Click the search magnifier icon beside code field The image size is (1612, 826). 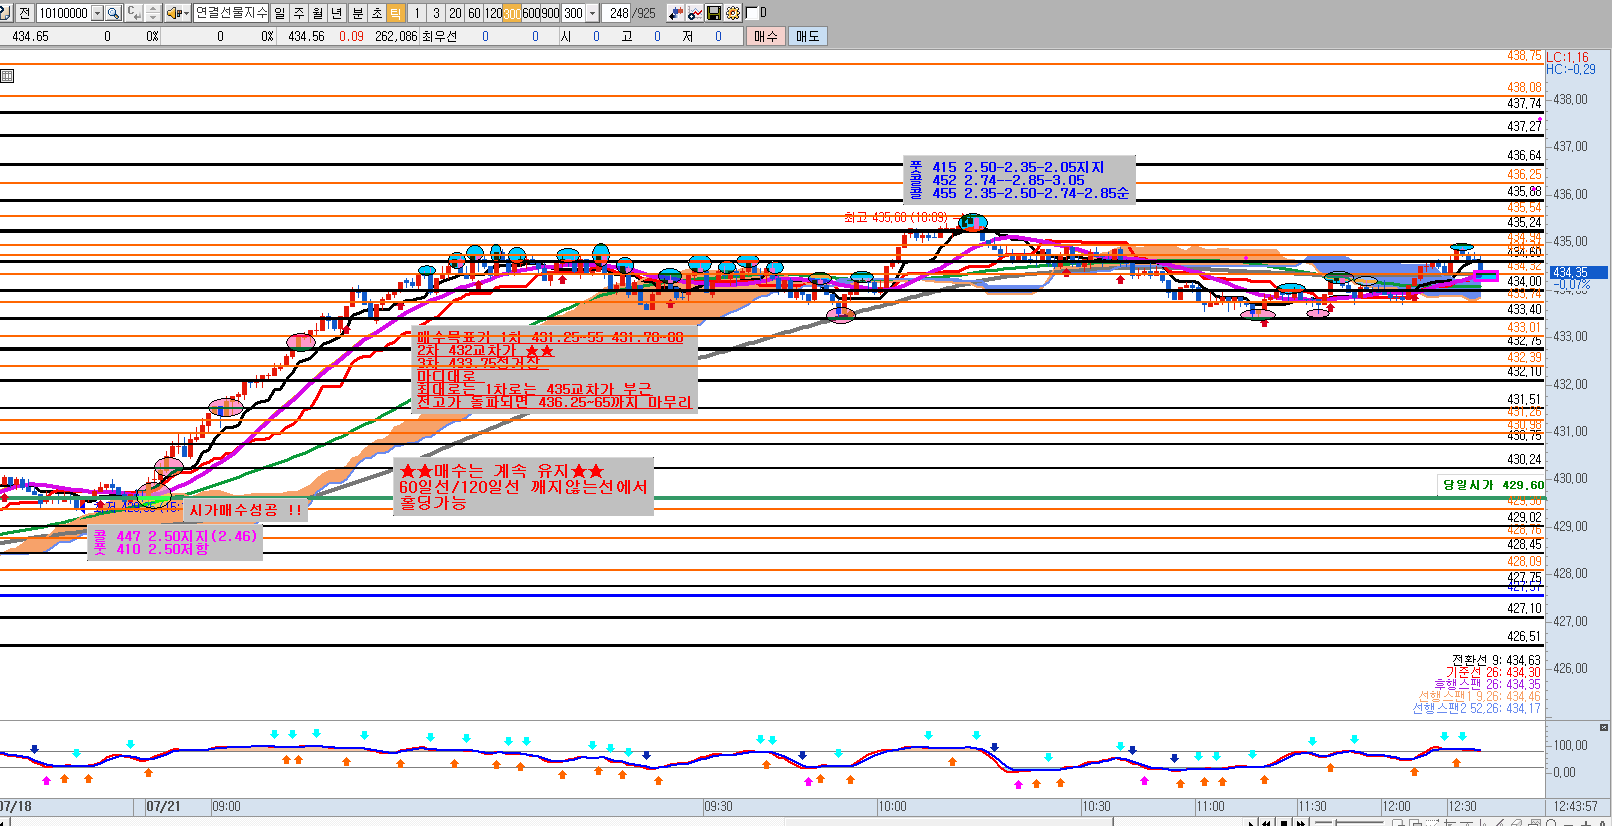[113, 13]
